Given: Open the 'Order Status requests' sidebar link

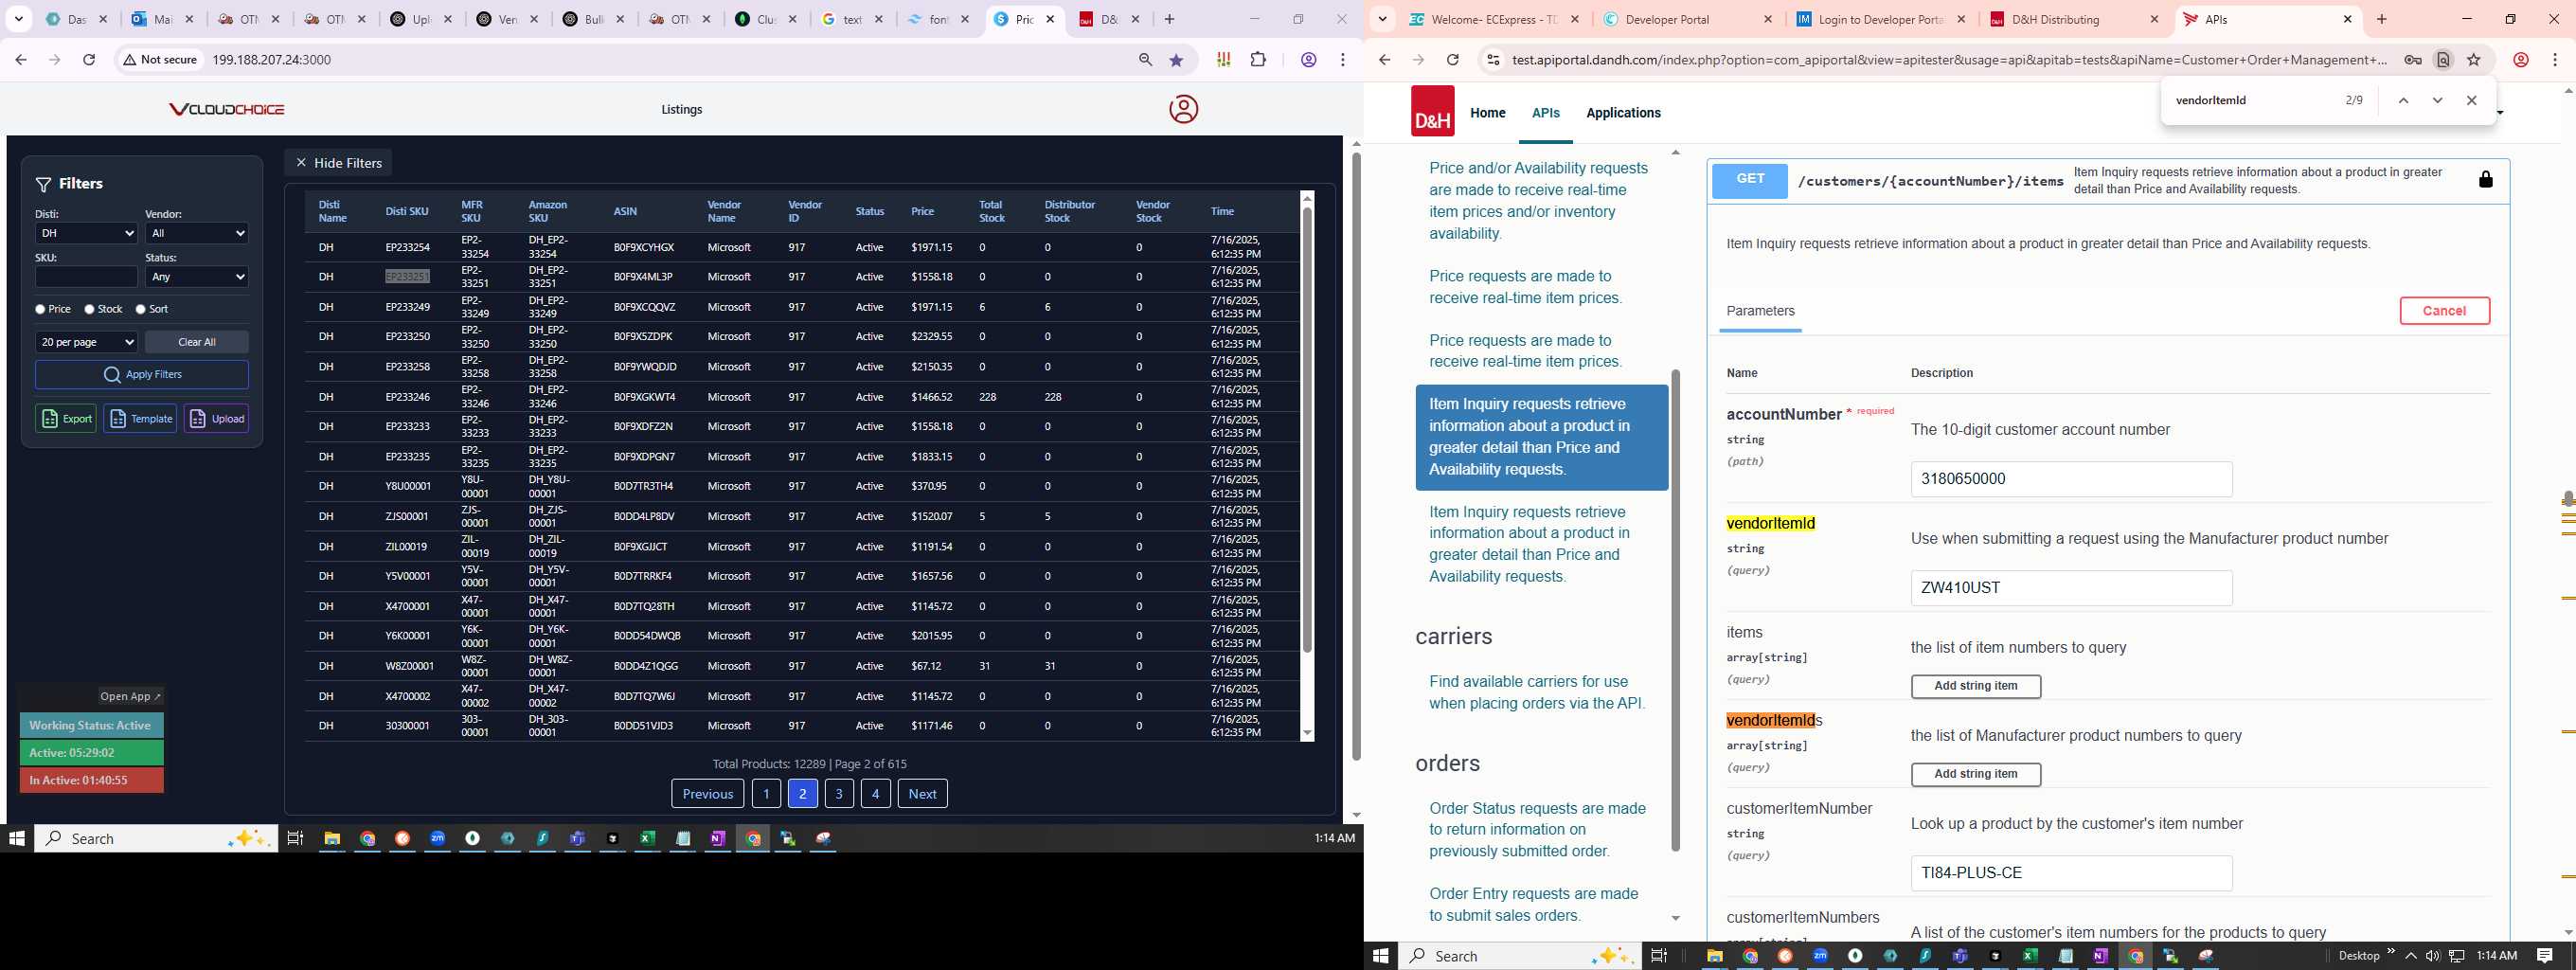Looking at the screenshot, I should (x=1537, y=829).
